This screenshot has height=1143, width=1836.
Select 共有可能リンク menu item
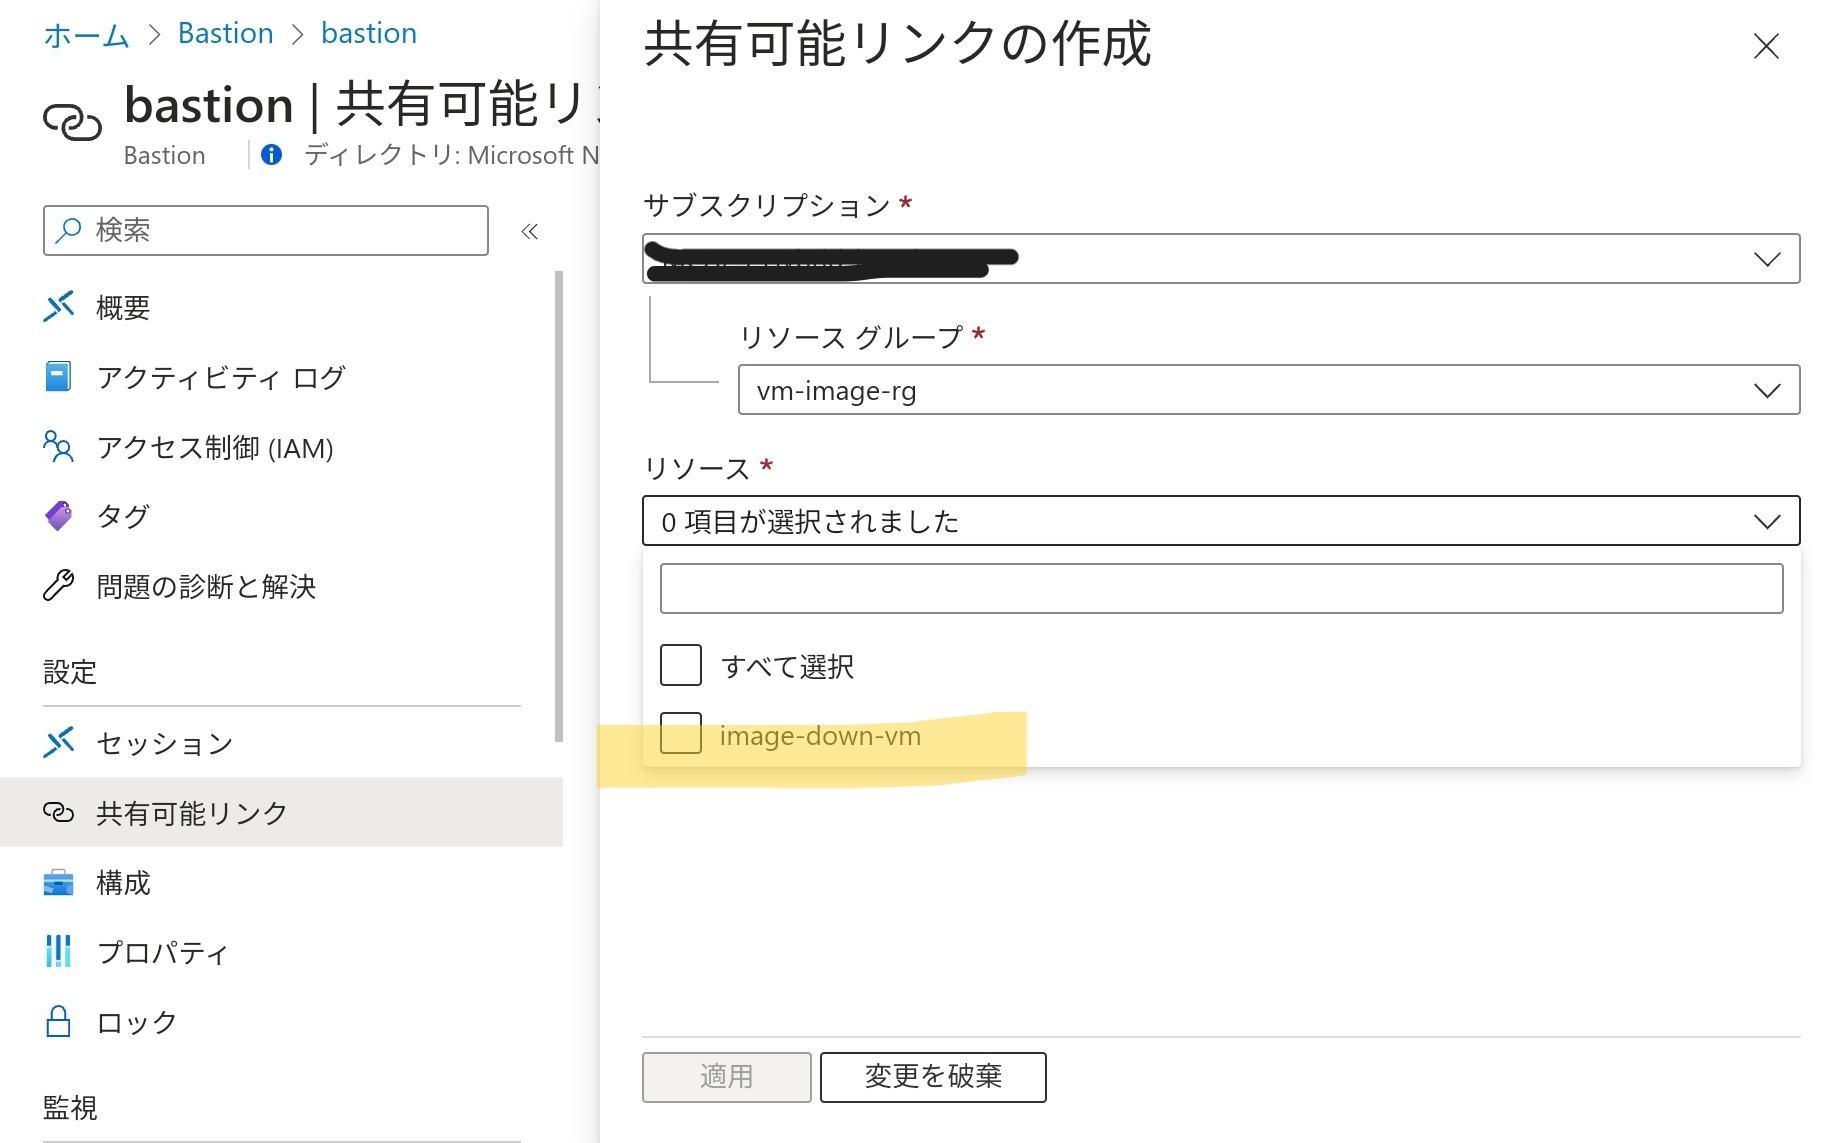192,813
